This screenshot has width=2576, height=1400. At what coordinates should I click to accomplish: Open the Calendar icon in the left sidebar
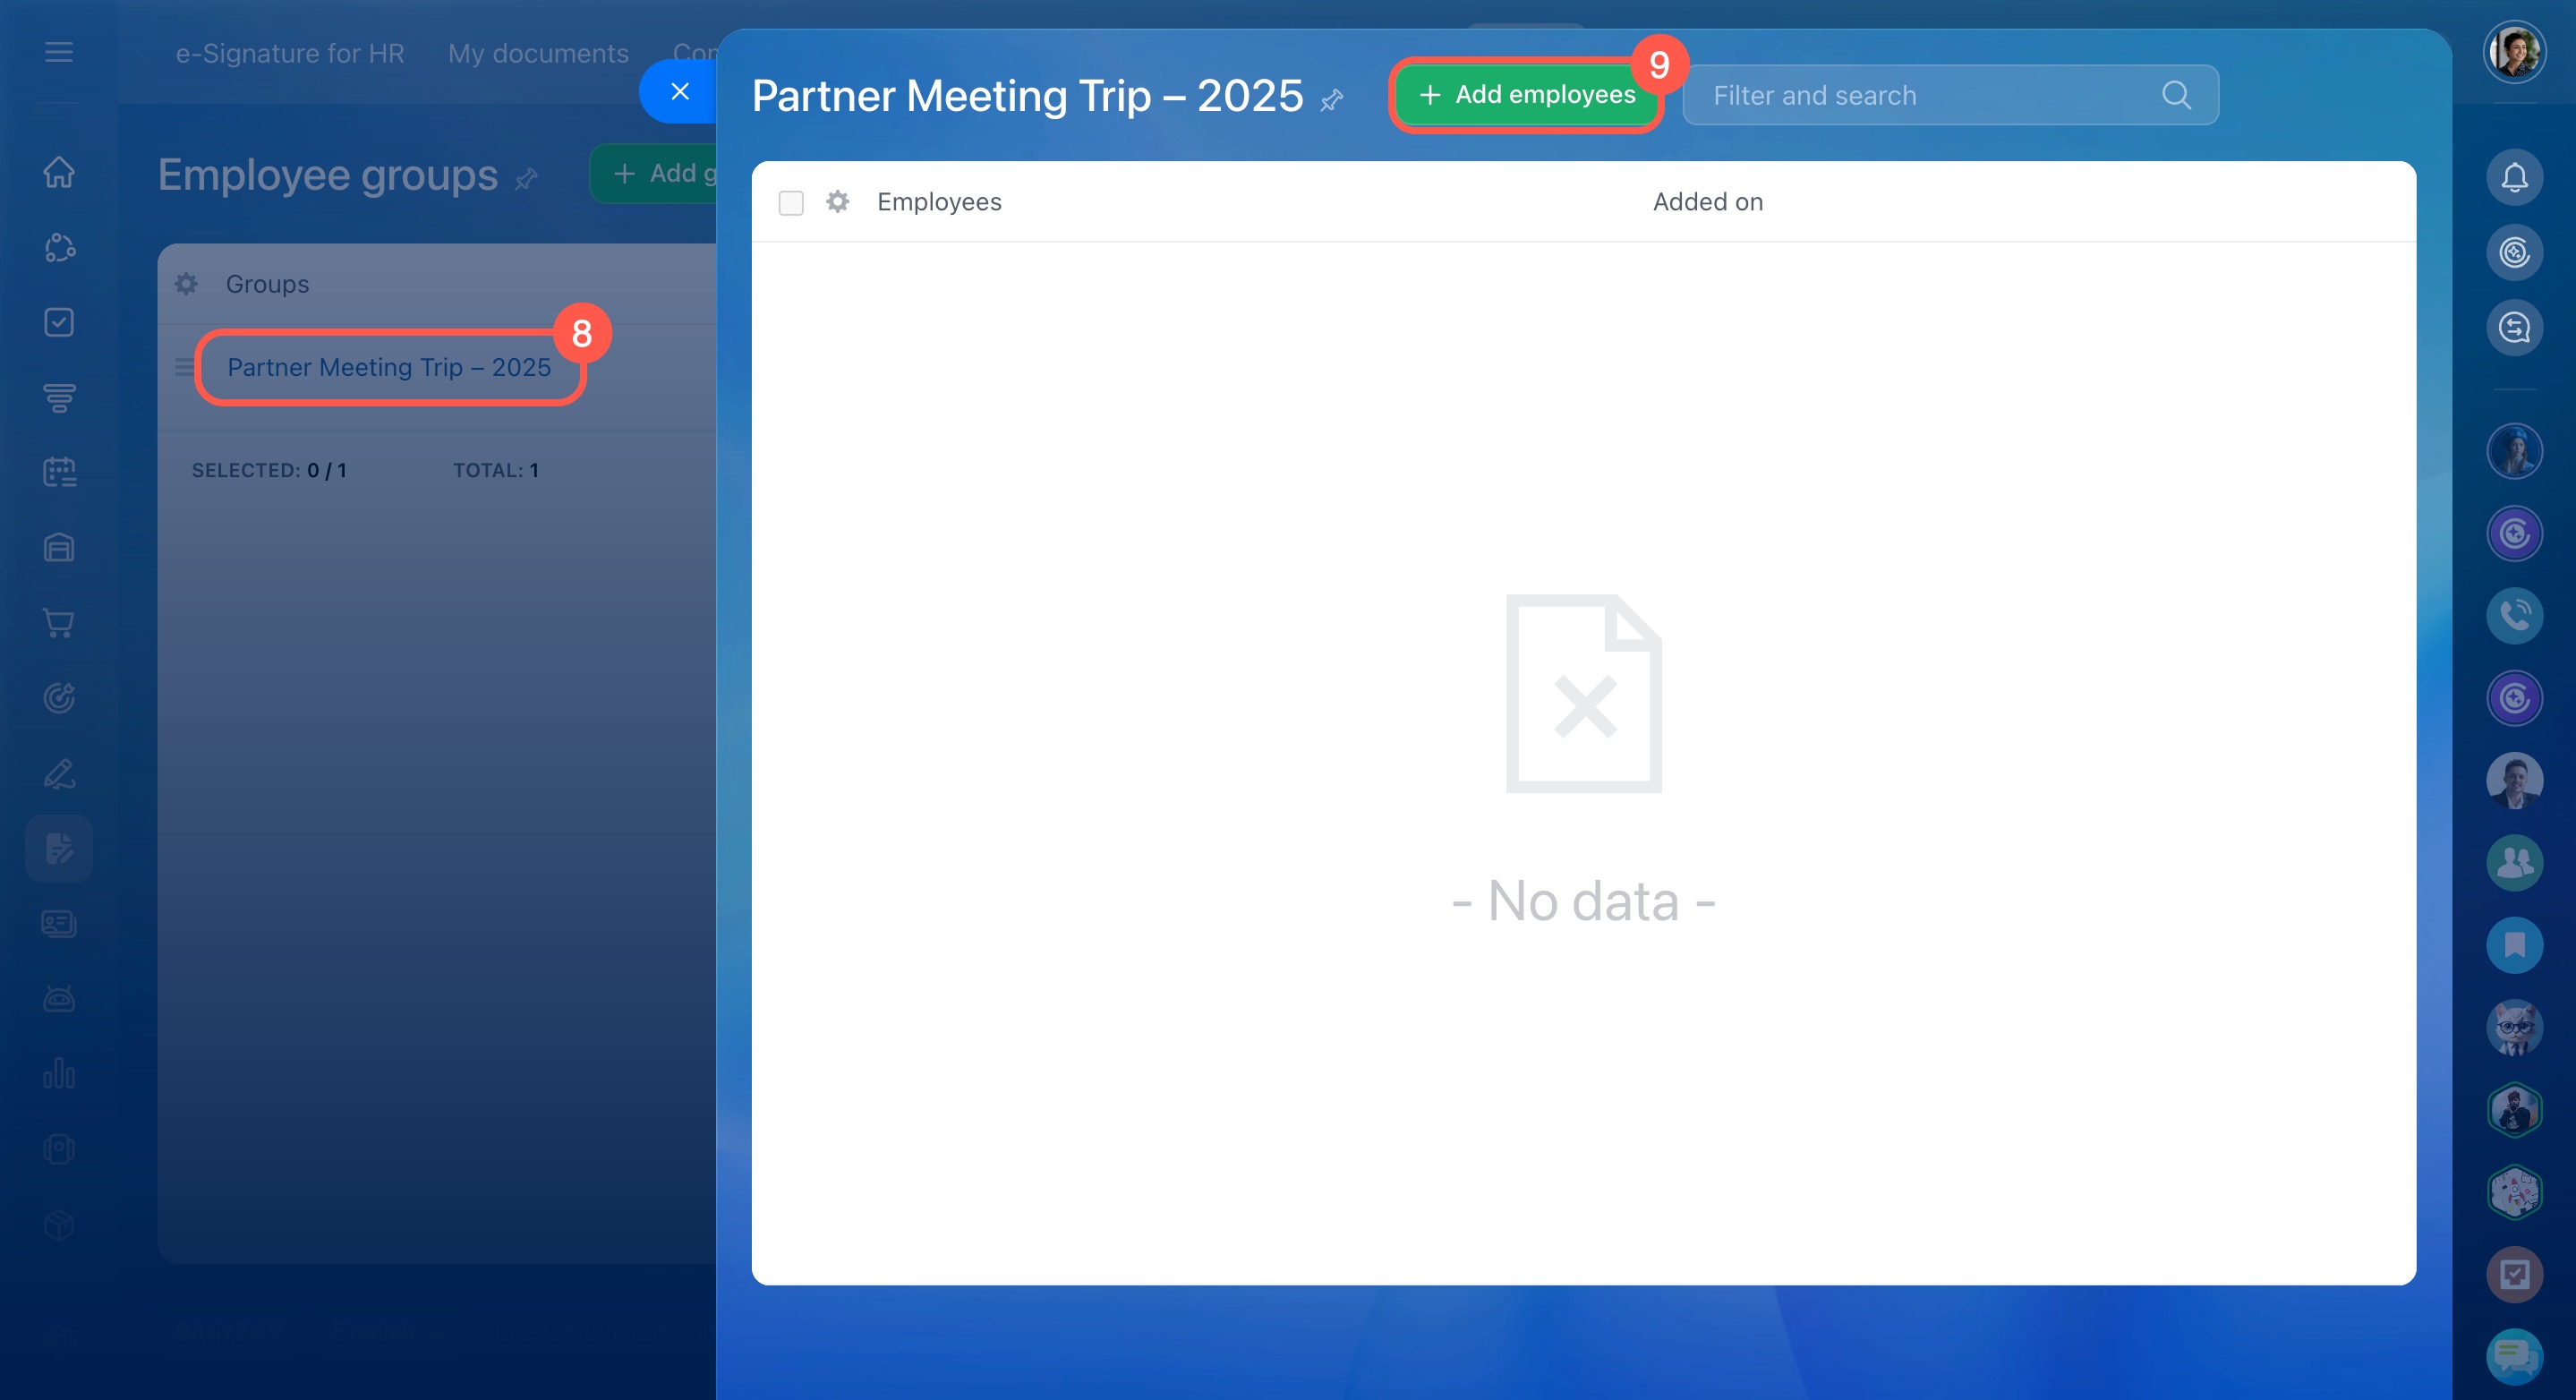click(59, 472)
